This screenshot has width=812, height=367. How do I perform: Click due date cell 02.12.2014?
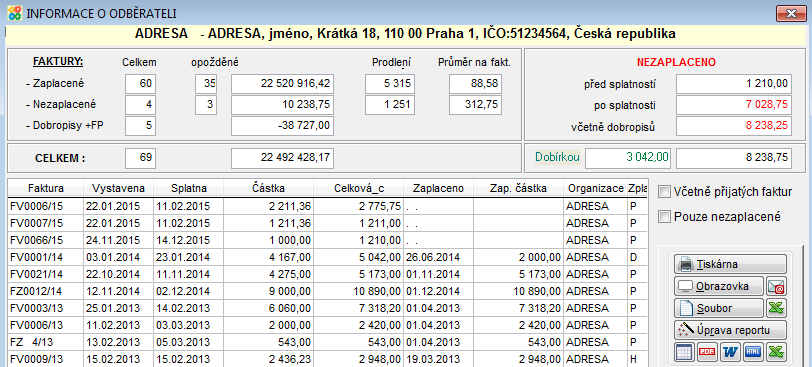coord(188,291)
